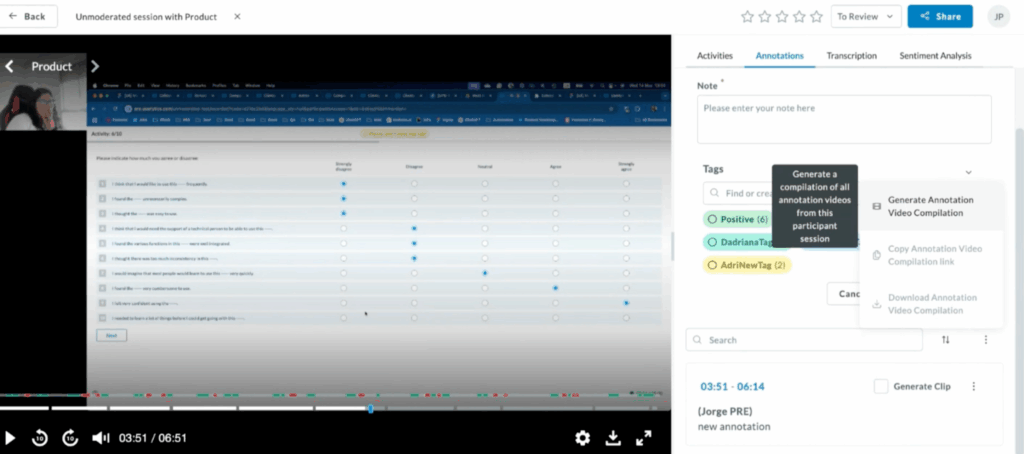Screen dimensions: 1024x454
Task: Play the session video
Action: [11, 437]
